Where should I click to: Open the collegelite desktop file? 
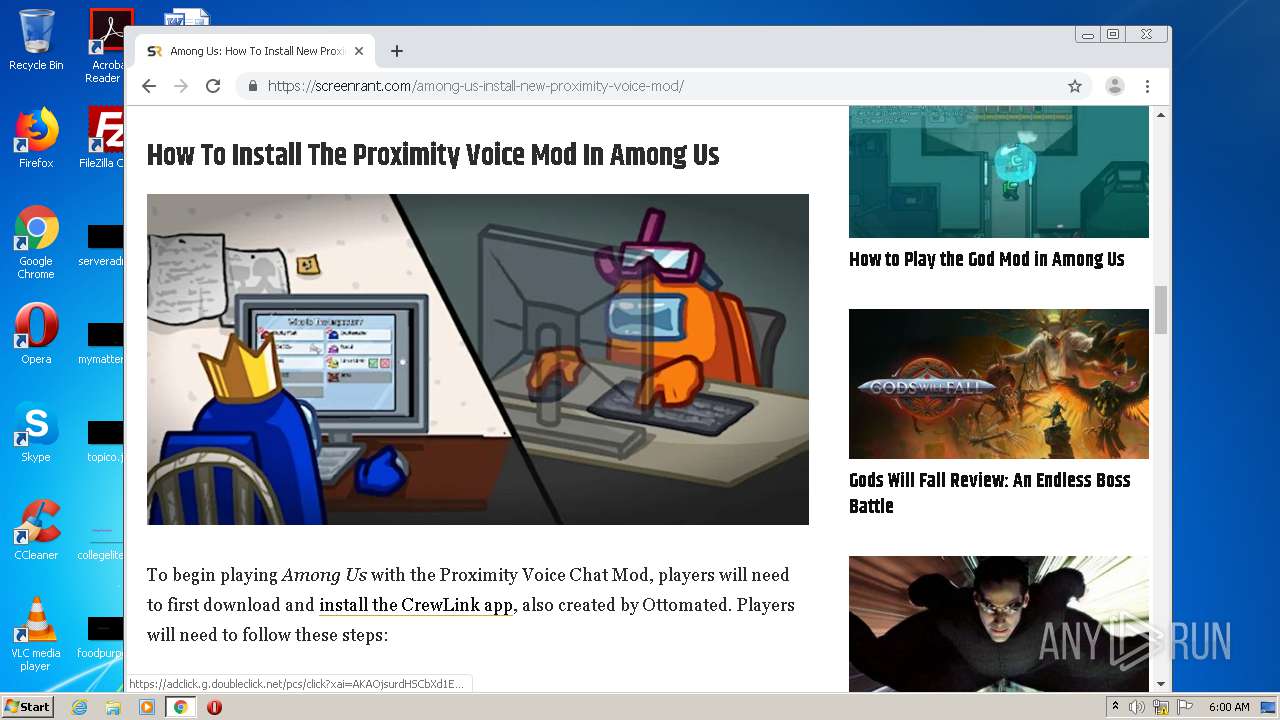click(102, 538)
